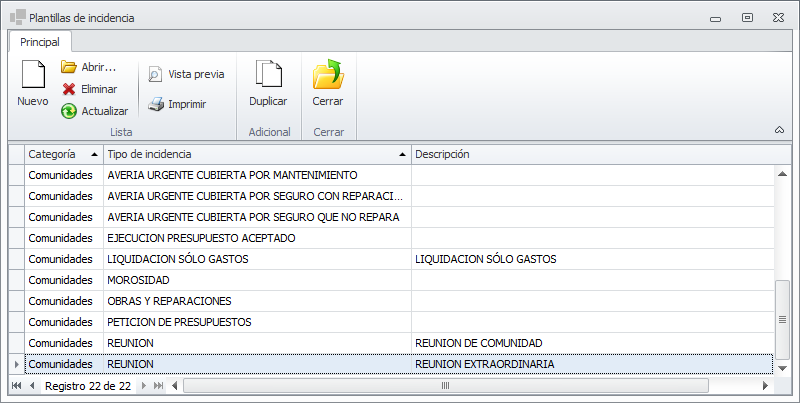Go to previous record in navigator
800x403 pixels.
point(33,386)
